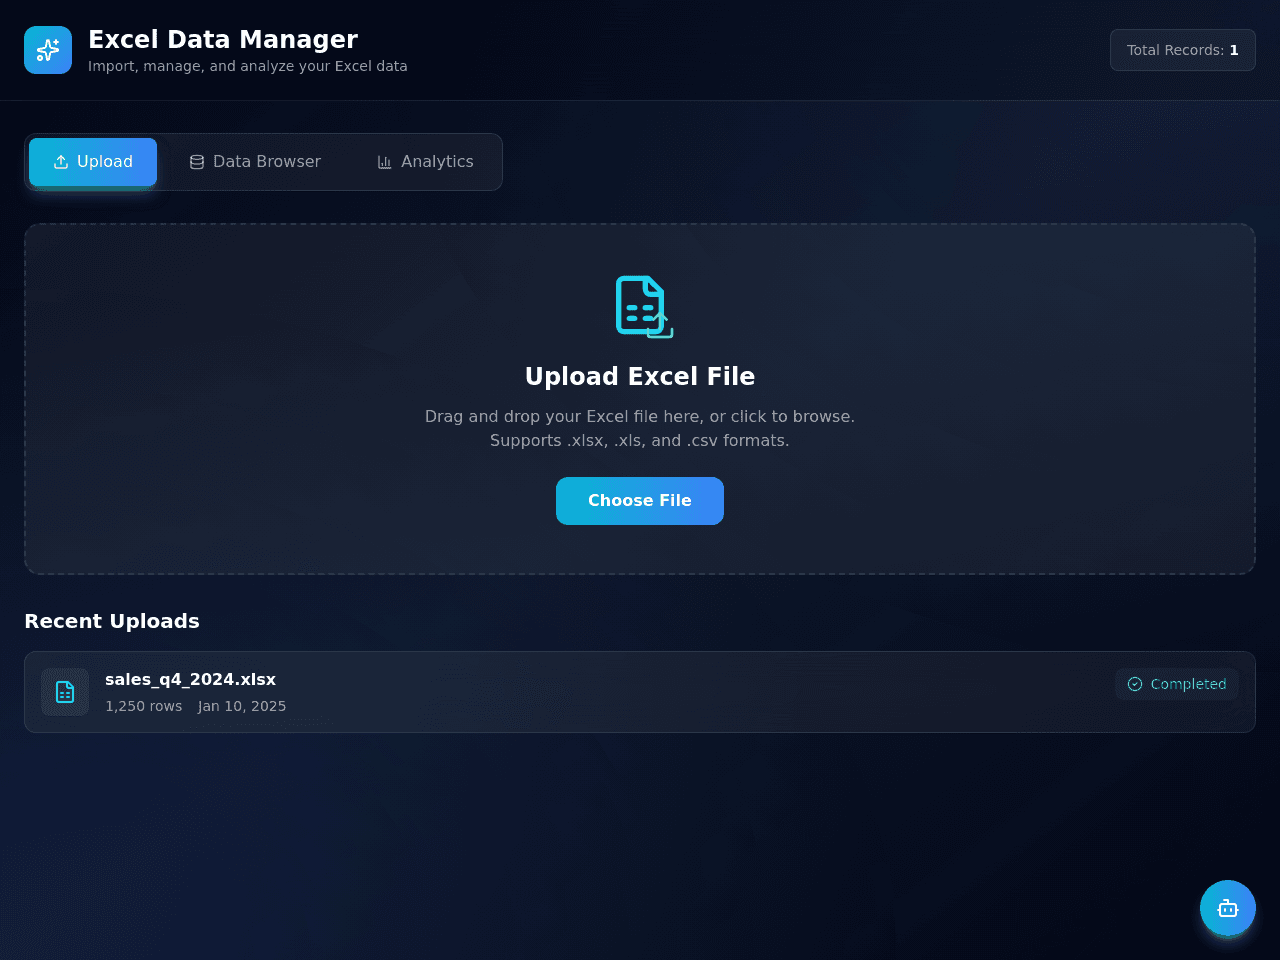The image size is (1280, 960).
Task: Click the Completed checkmark icon
Action: pyautogui.click(x=1135, y=684)
